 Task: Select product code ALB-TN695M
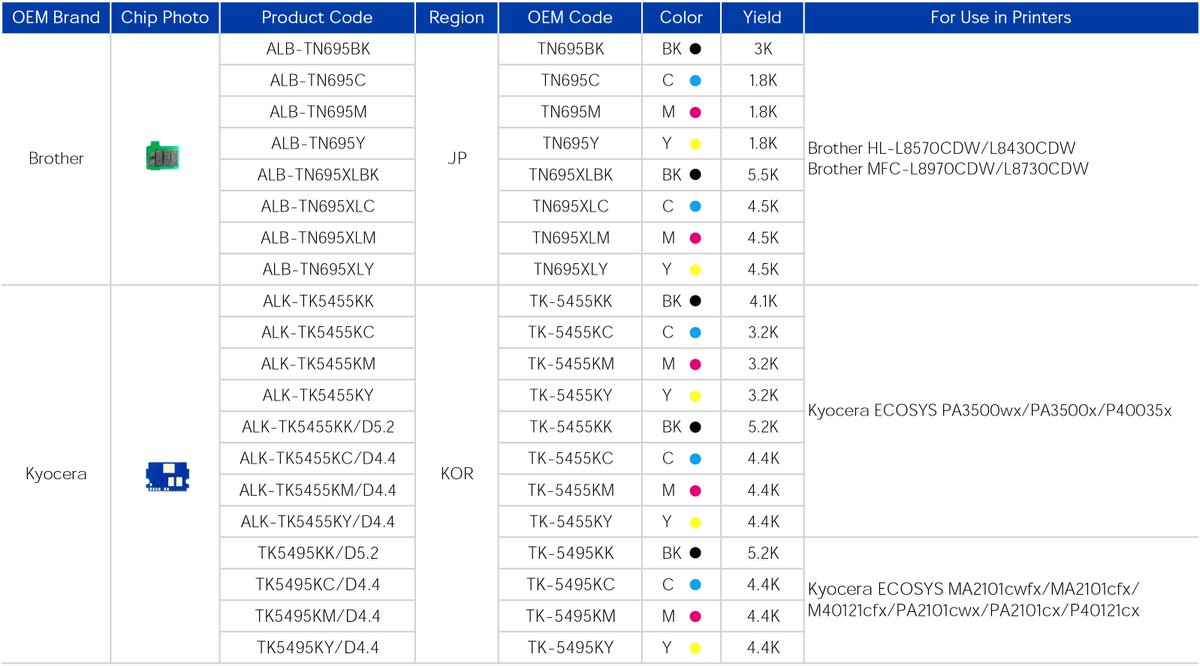click(x=318, y=112)
